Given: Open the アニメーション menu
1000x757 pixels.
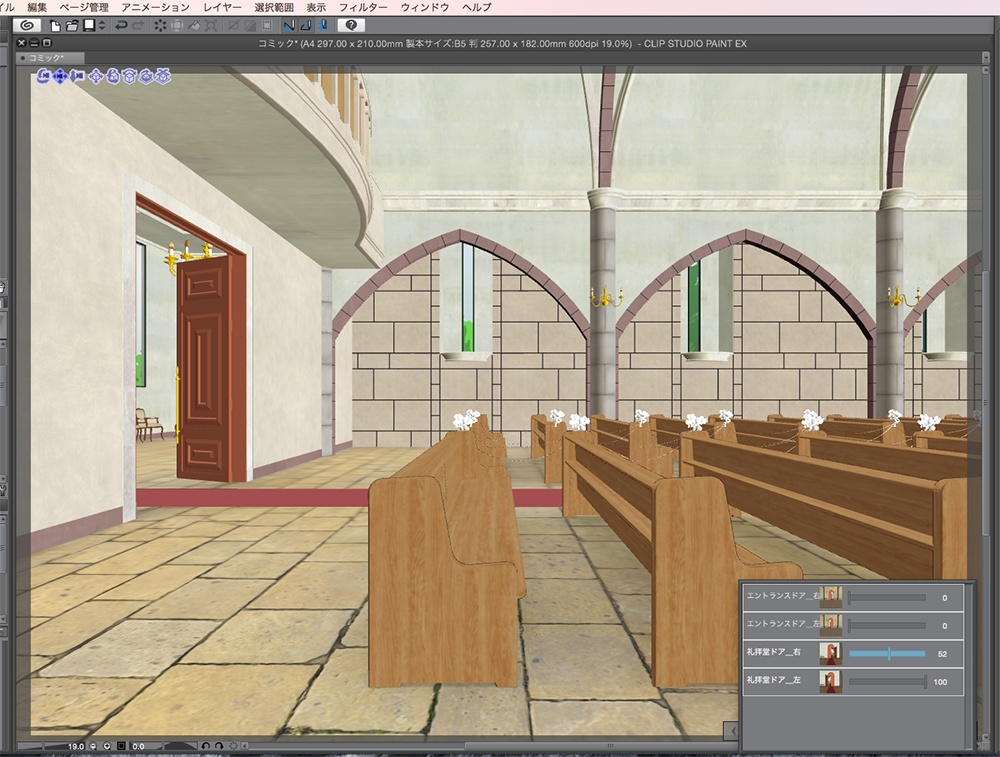Looking at the screenshot, I should point(156,7).
